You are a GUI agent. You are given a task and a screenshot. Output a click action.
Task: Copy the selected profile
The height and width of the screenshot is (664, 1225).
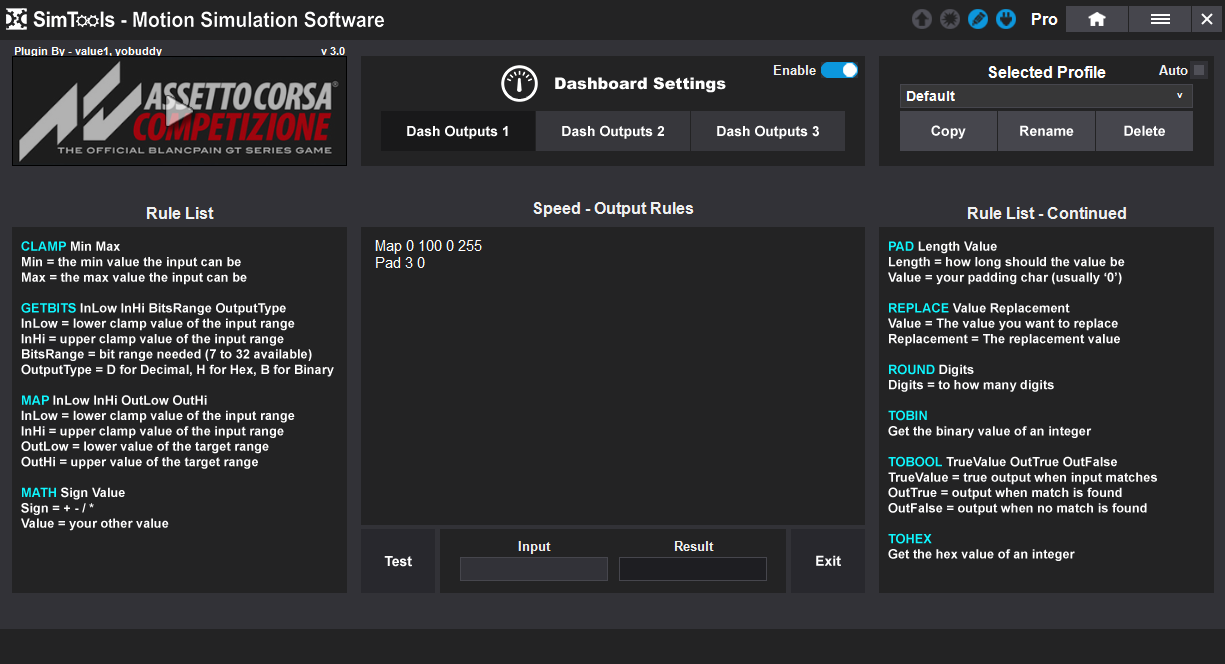tap(947, 131)
